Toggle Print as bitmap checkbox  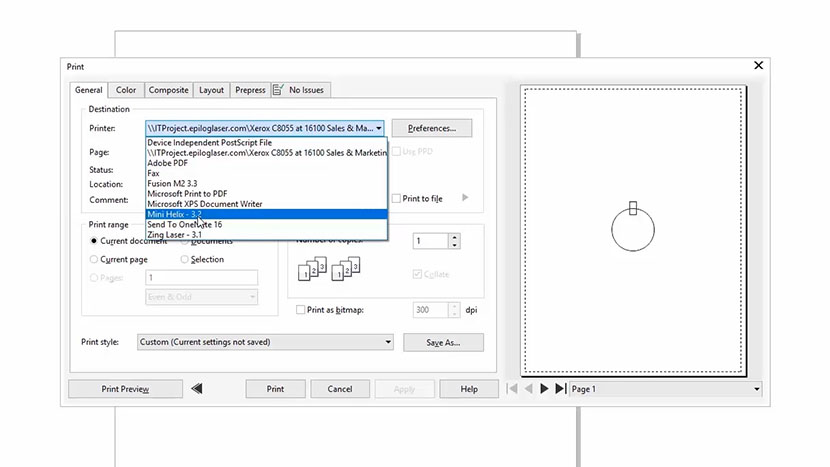point(301,310)
